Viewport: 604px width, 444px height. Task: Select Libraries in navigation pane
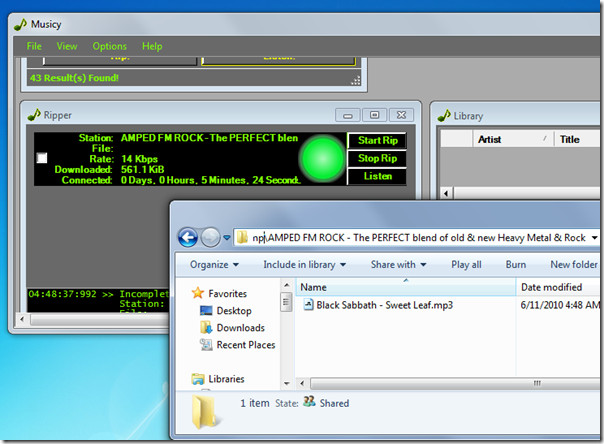[226, 379]
